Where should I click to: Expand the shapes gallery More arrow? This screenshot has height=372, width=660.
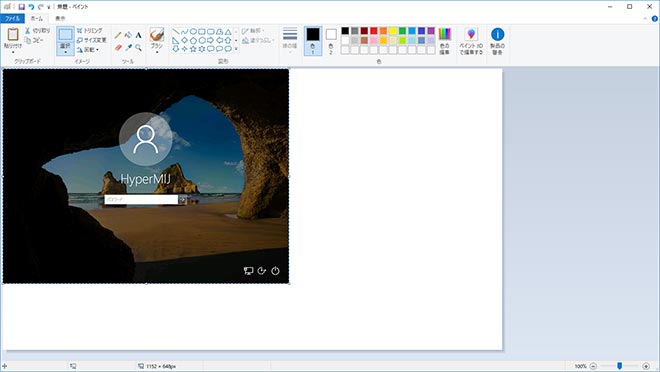236,49
